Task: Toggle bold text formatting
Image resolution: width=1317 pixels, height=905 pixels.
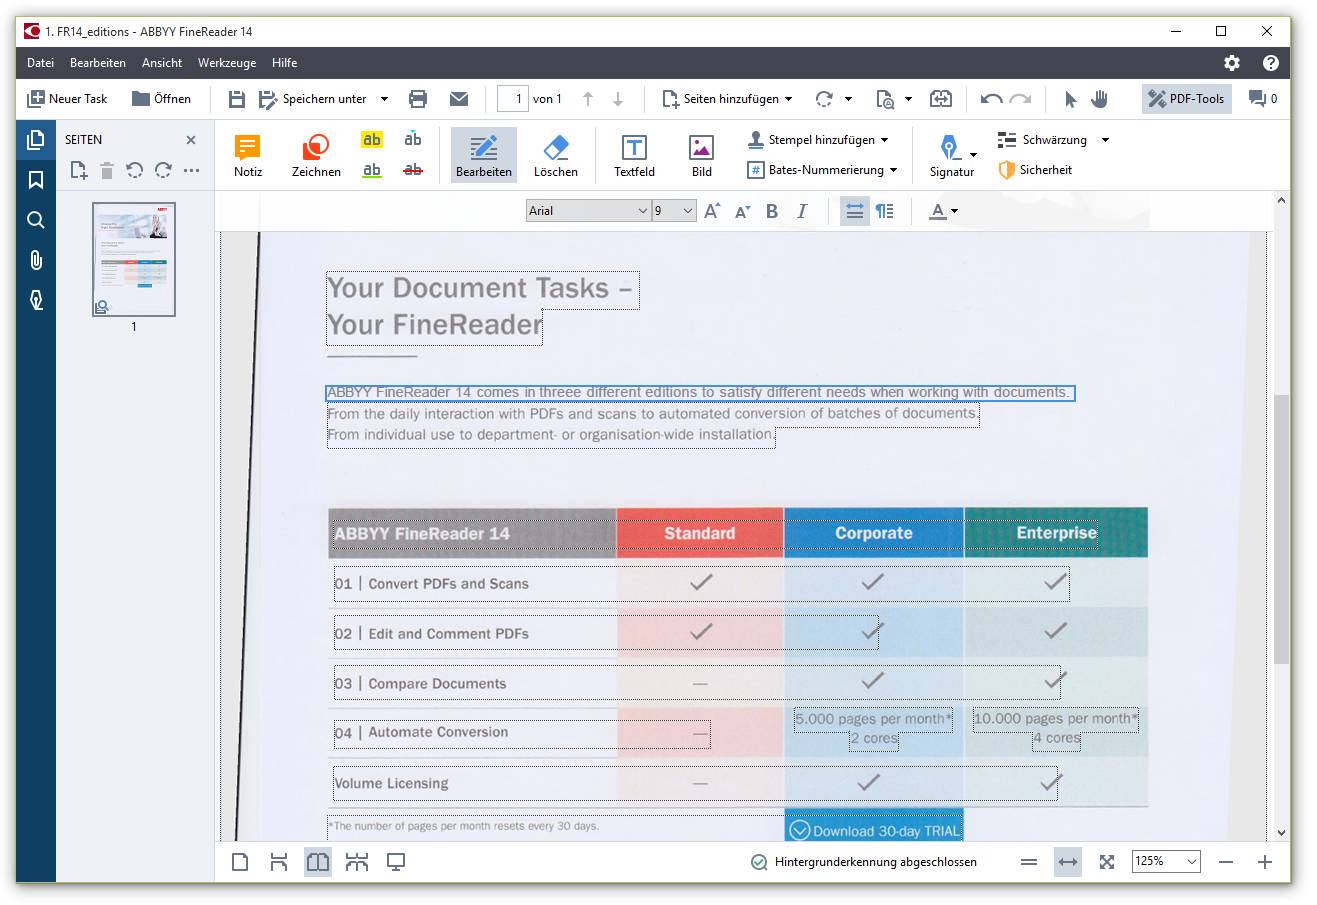Action: (772, 211)
